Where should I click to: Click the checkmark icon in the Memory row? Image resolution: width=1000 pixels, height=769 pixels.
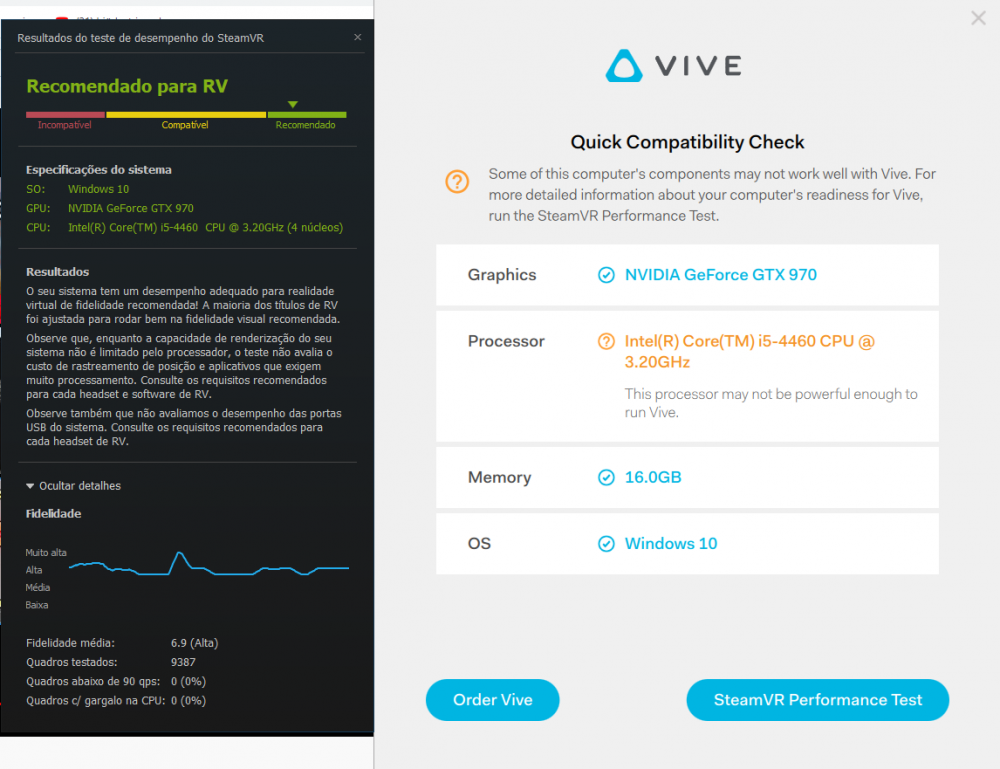[606, 478]
